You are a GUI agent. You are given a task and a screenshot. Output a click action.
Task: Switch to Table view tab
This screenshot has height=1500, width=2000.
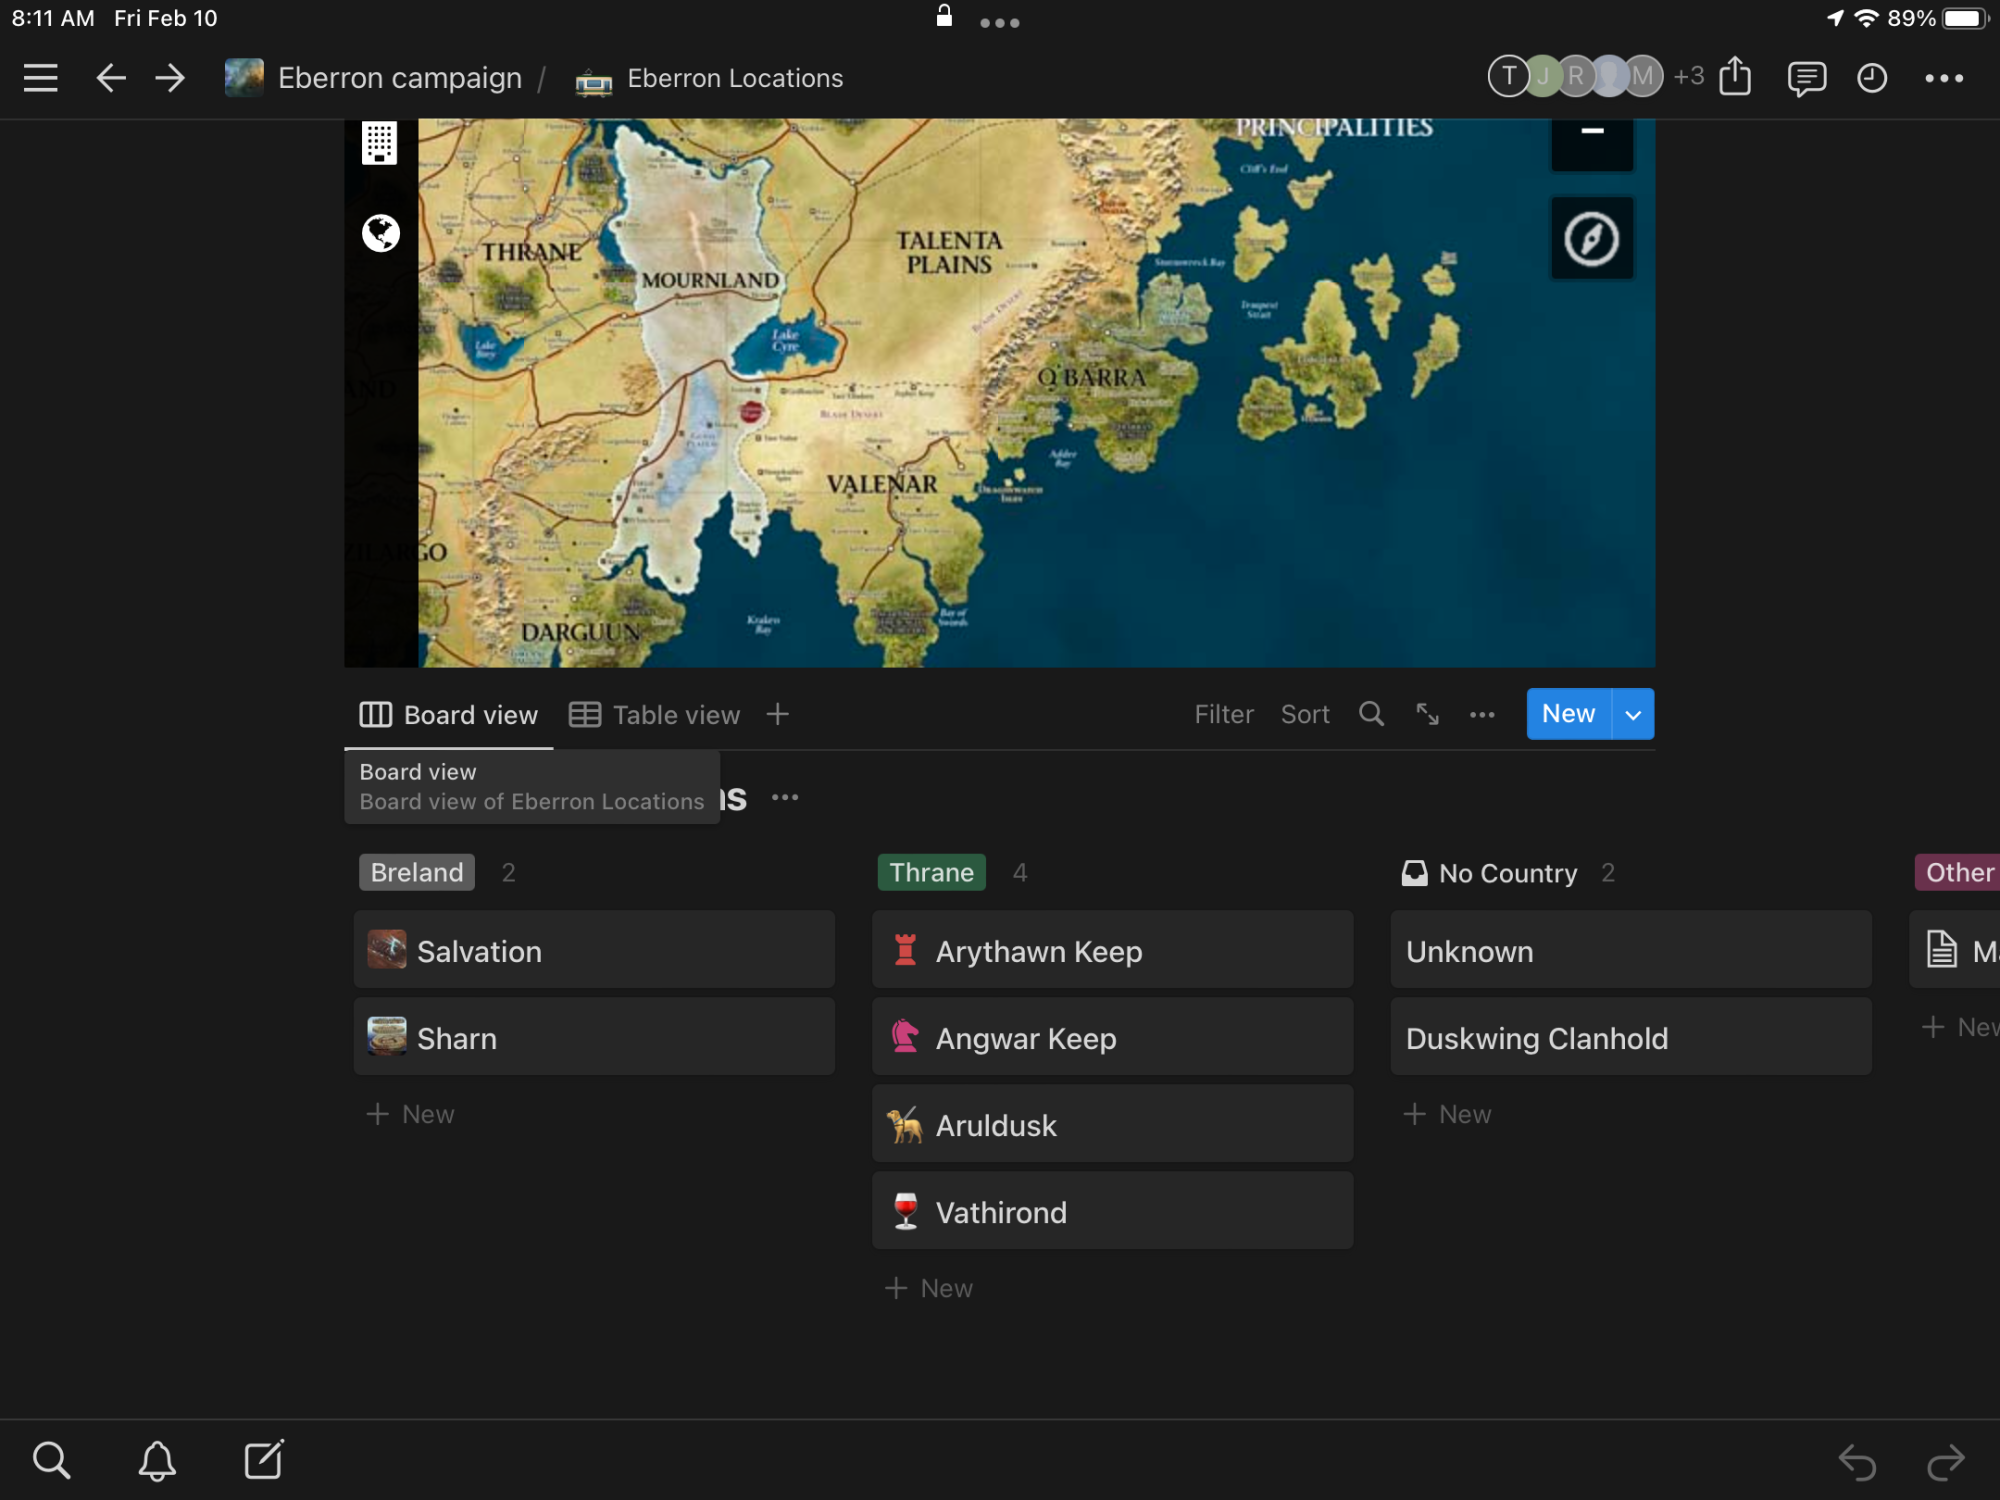[x=654, y=715]
